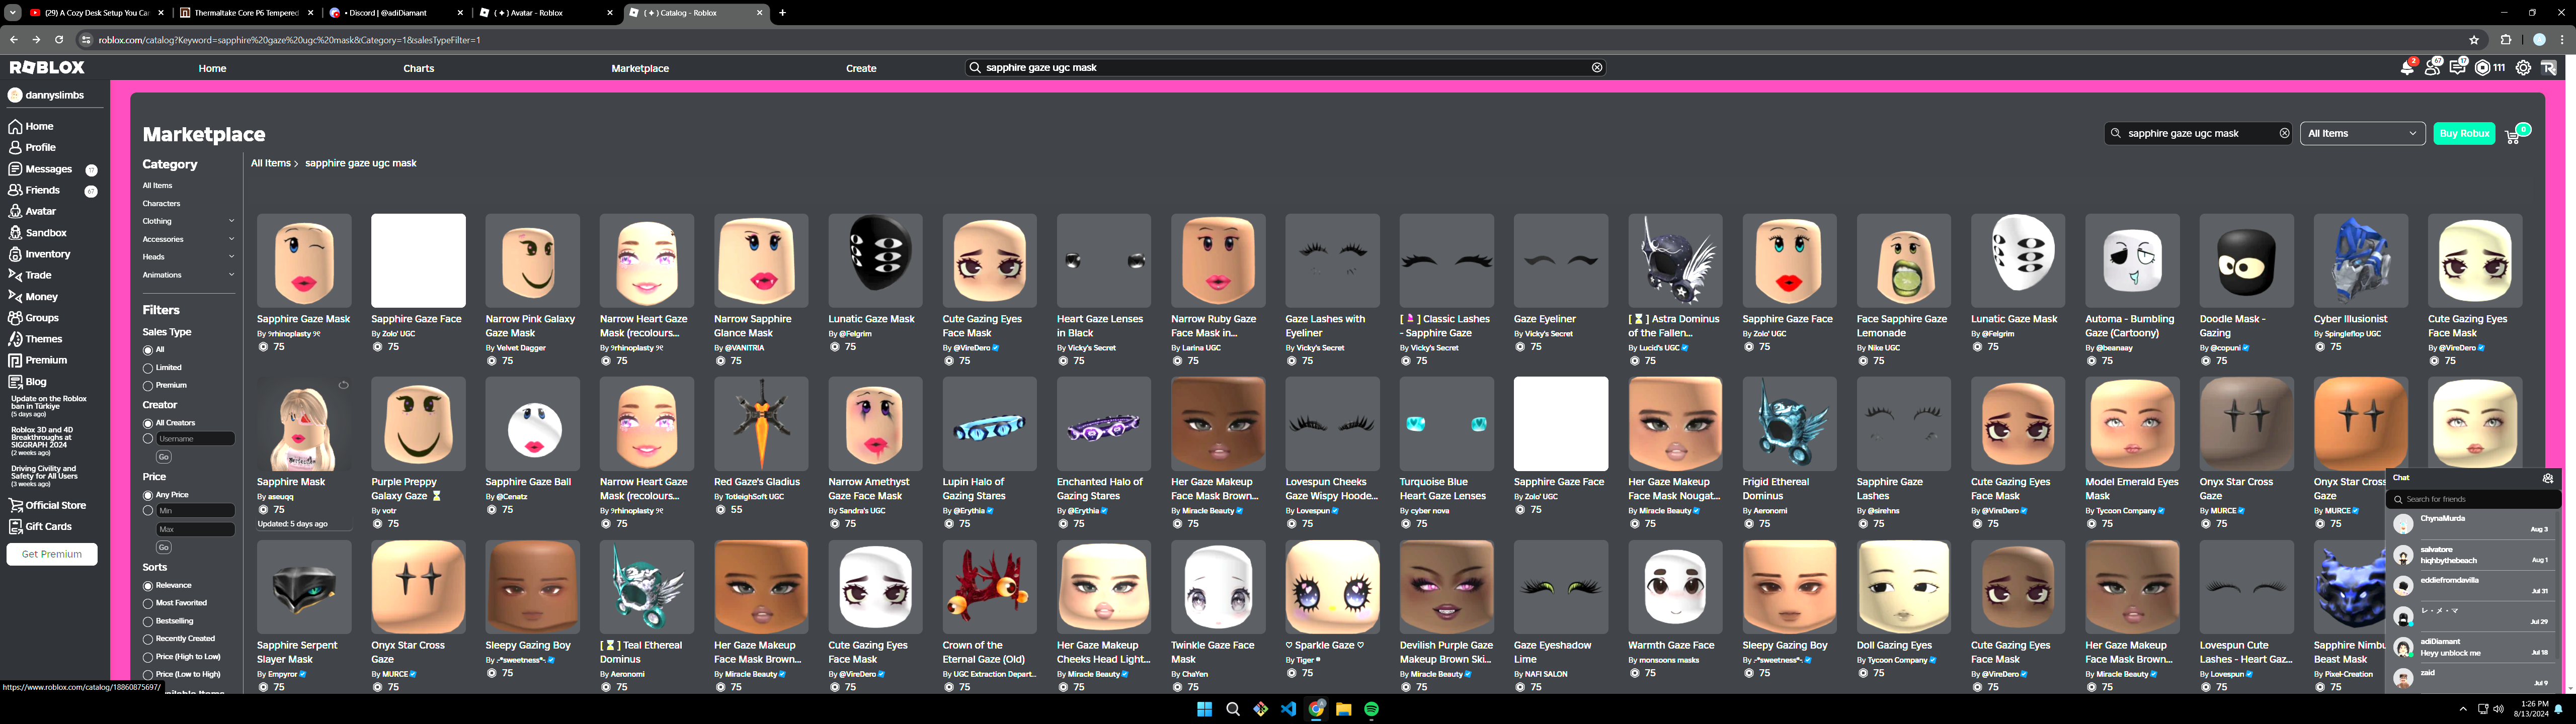Image resolution: width=2576 pixels, height=724 pixels.
Task: Open the All Items category dropdown
Action: (2361, 133)
